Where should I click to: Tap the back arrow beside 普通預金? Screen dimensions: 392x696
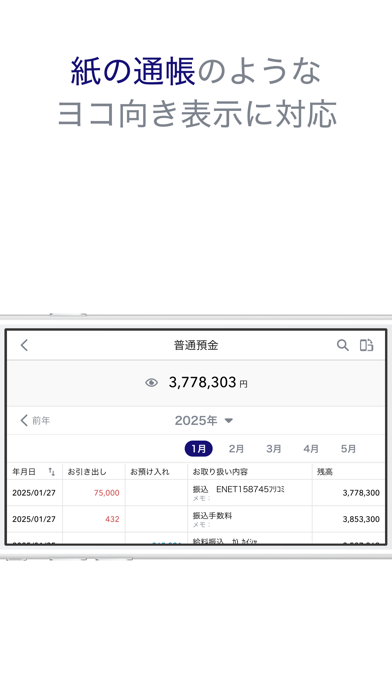click(24, 345)
